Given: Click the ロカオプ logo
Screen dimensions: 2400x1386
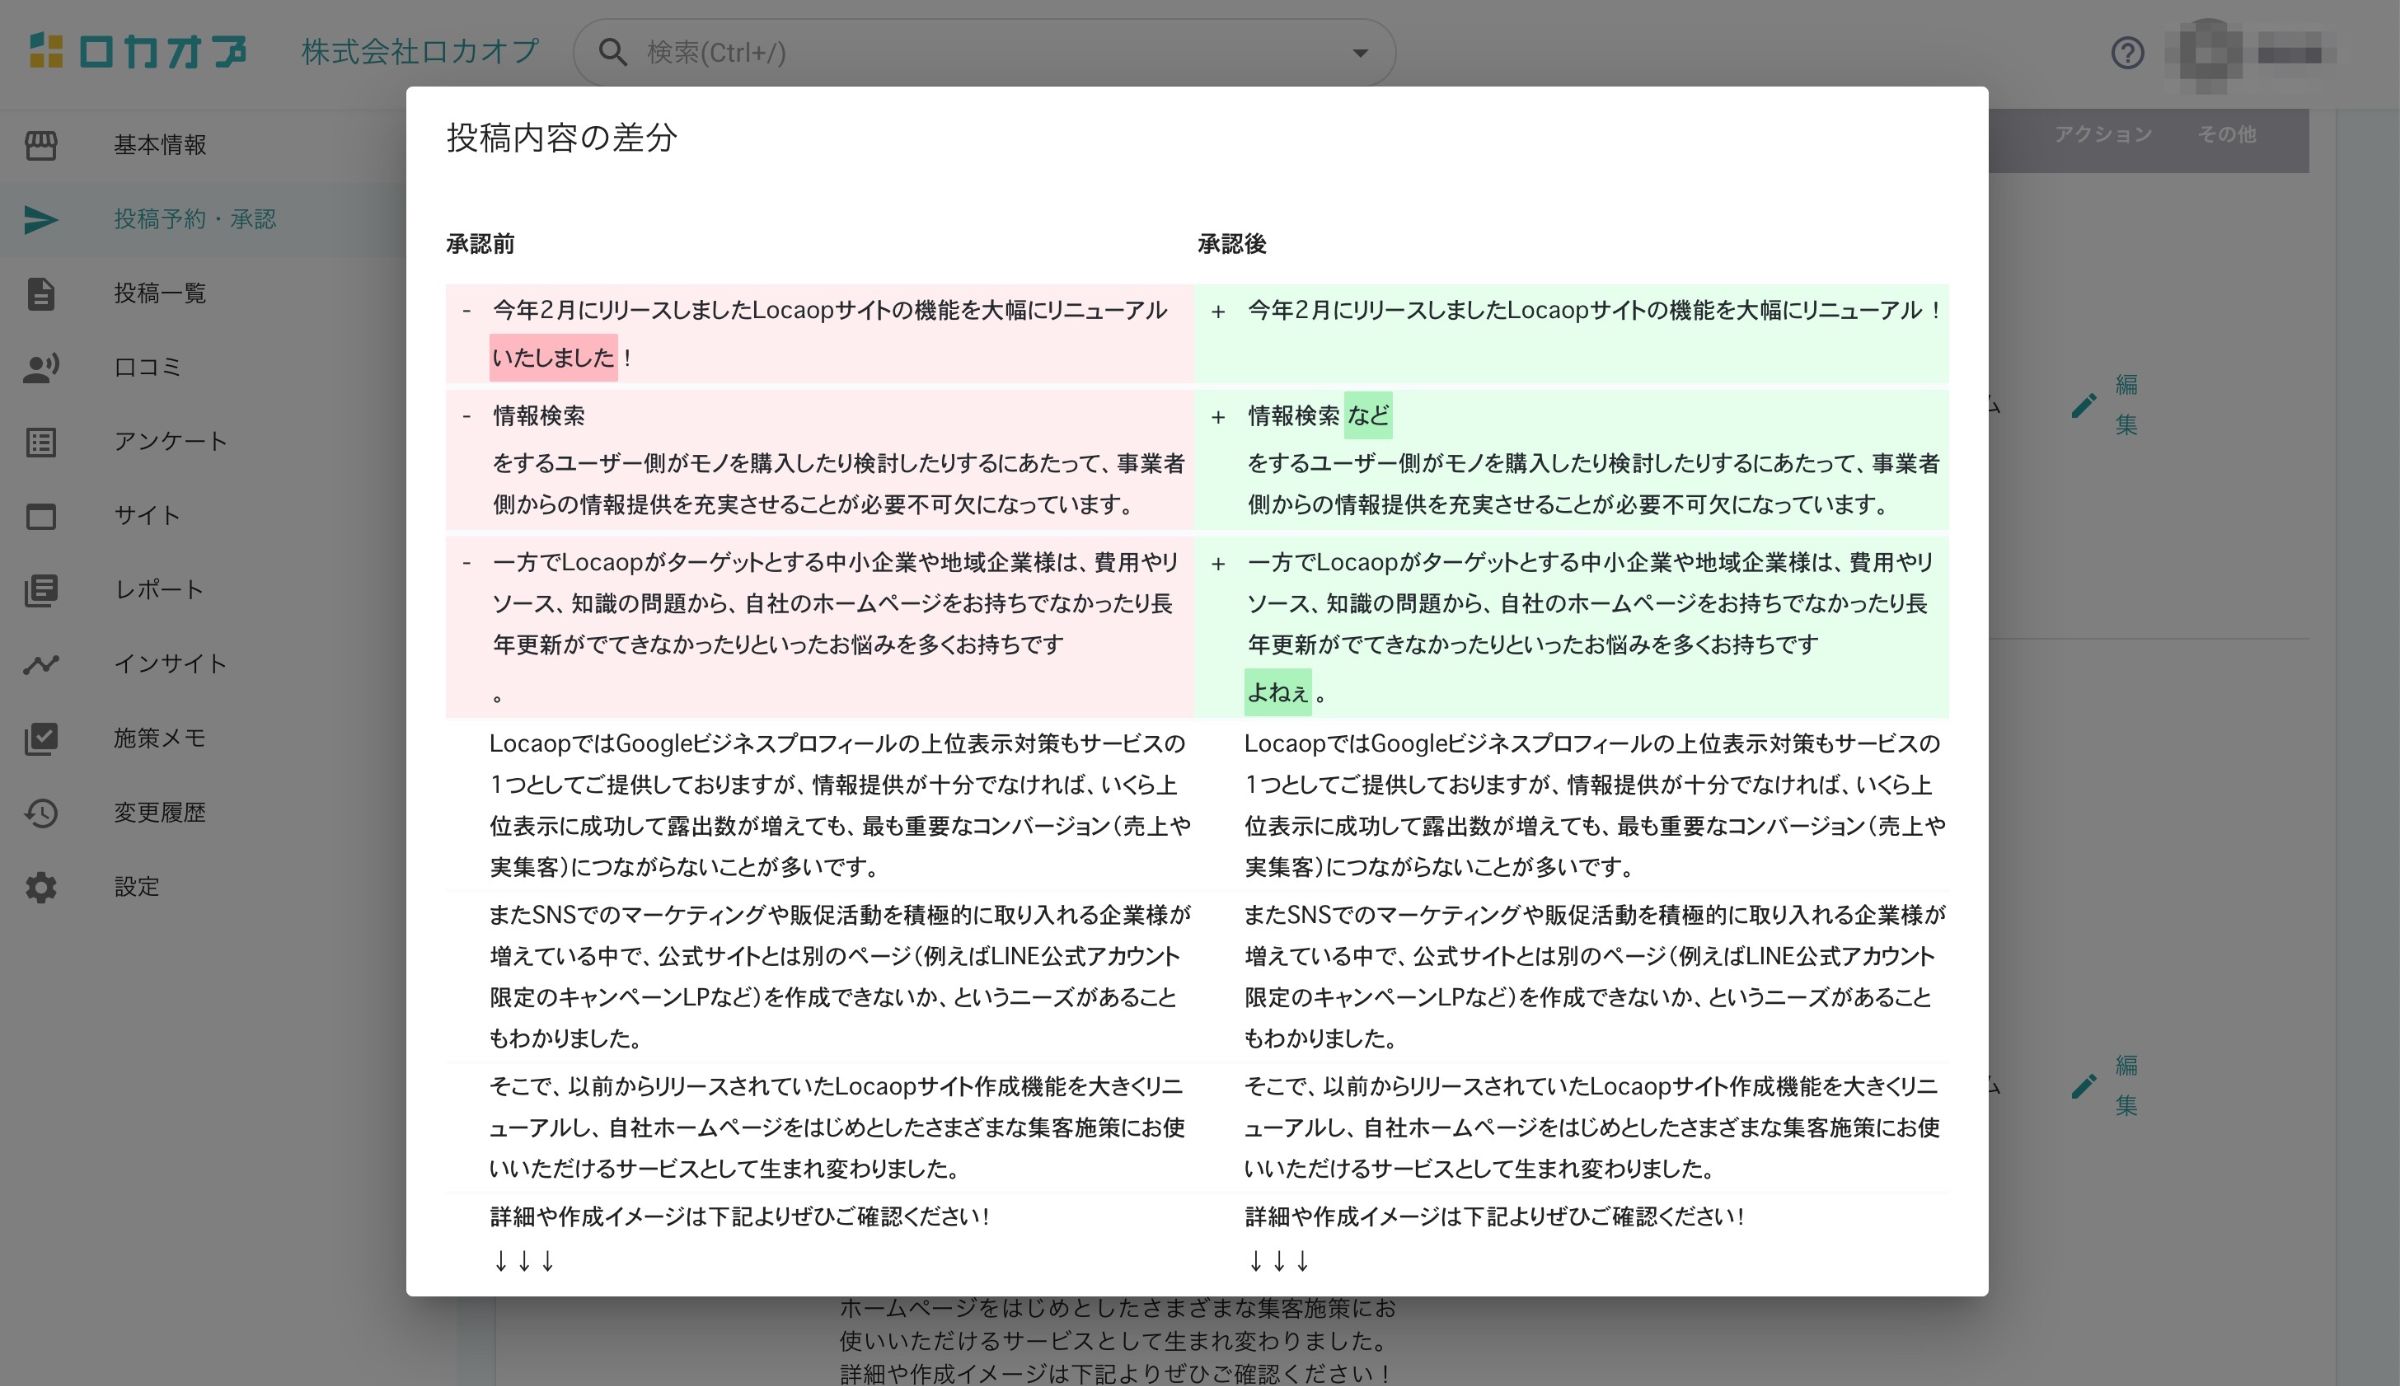Looking at the screenshot, I should pyautogui.click(x=138, y=52).
